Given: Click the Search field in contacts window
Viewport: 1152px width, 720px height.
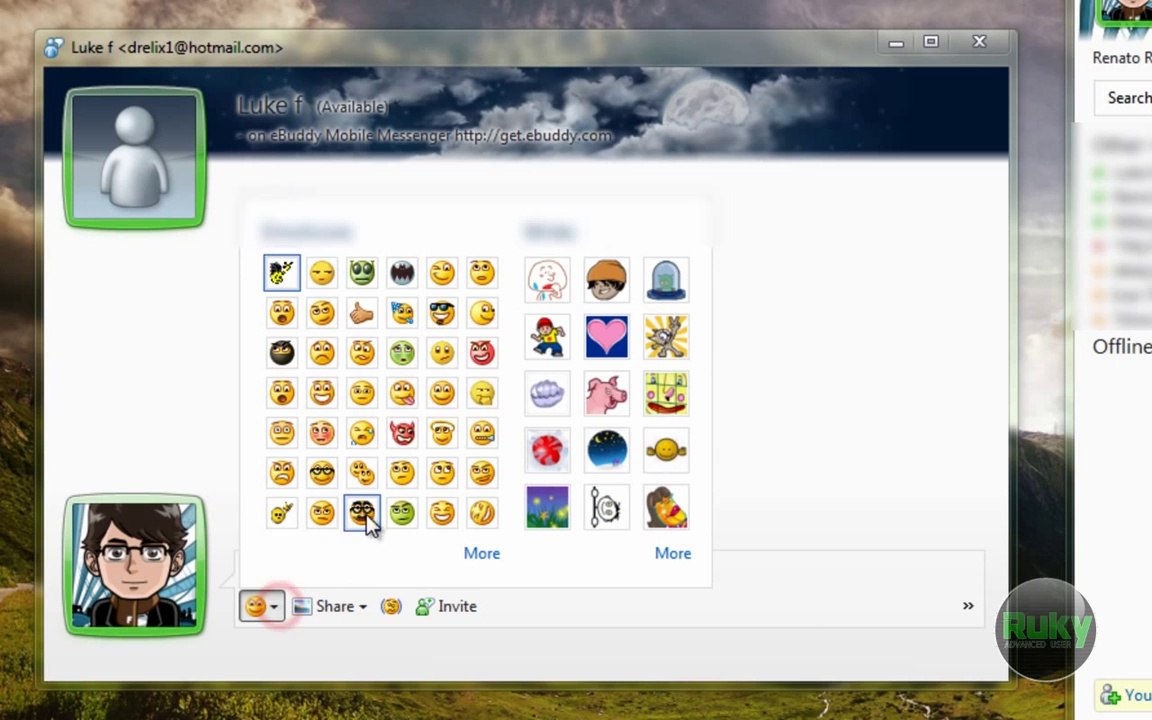Looking at the screenshot, I should pos(1124,98).
